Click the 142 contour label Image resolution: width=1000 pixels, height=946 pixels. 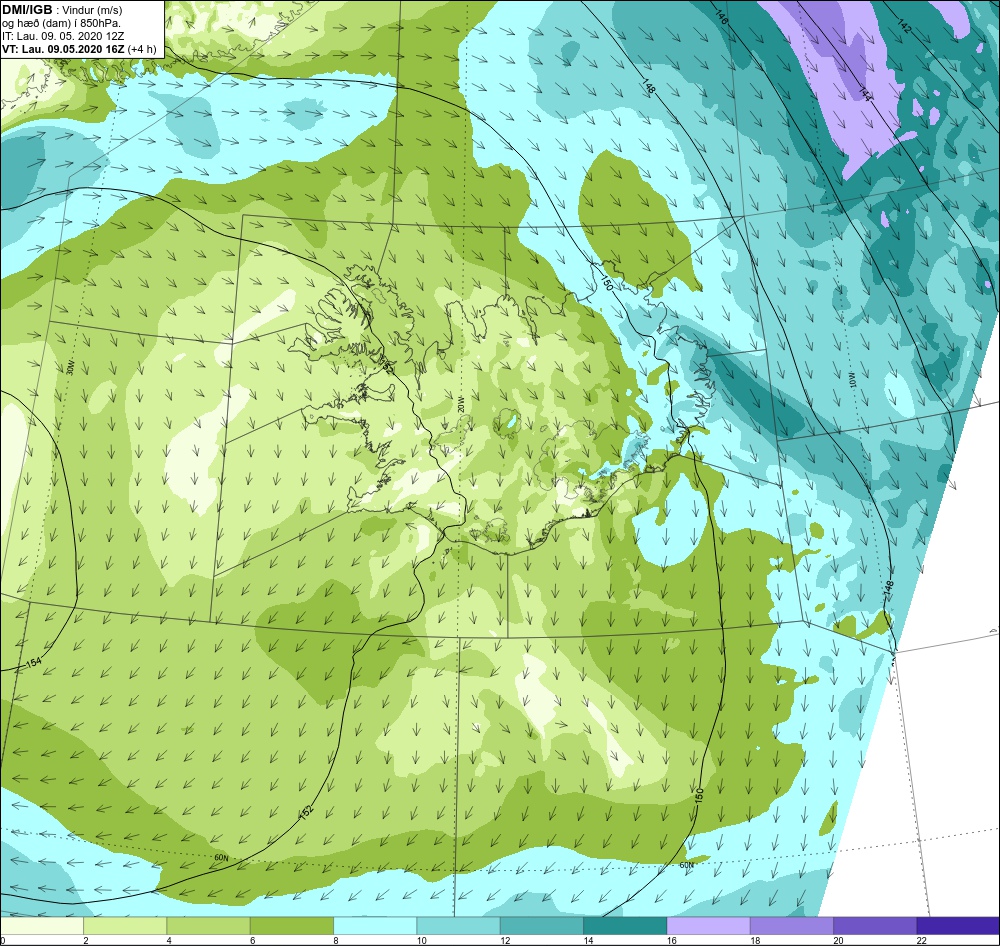coord(904,26)
